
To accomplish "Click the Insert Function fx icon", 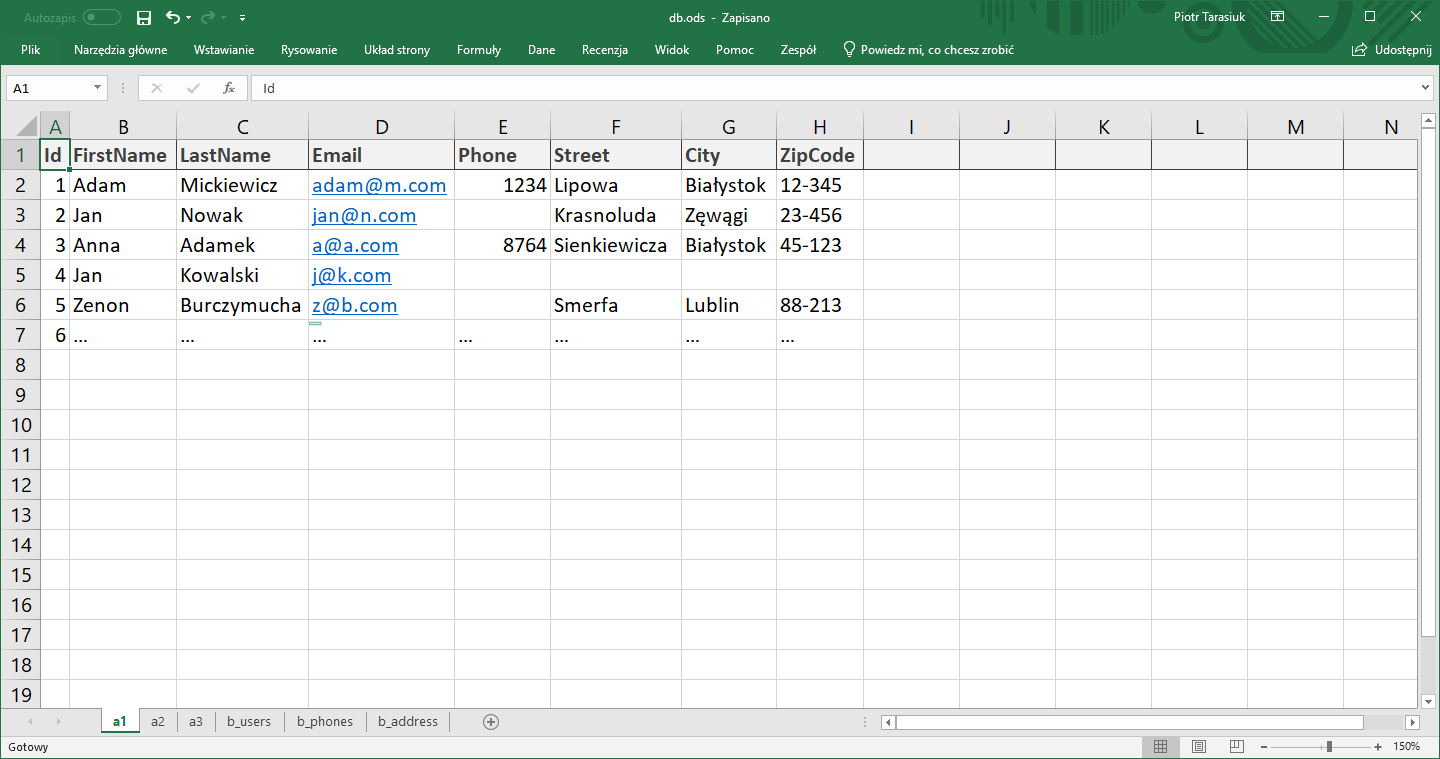I will (229, 88).
